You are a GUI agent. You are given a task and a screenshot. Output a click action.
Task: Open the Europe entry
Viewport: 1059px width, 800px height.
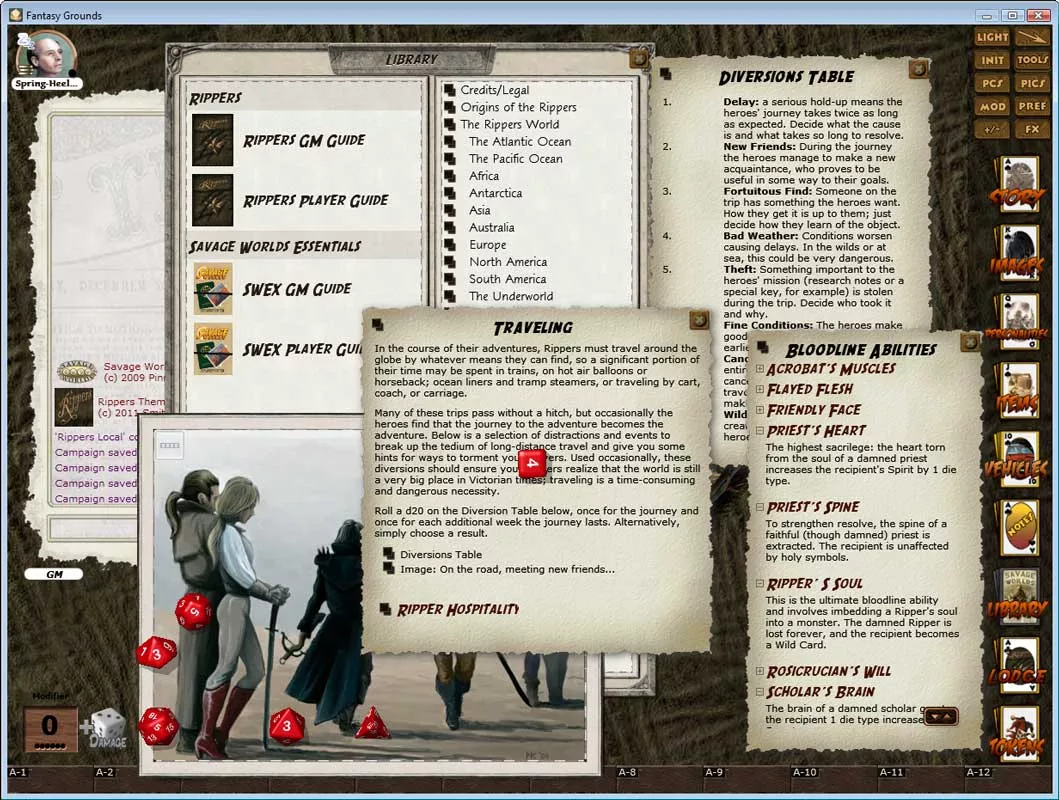(475, 244)
